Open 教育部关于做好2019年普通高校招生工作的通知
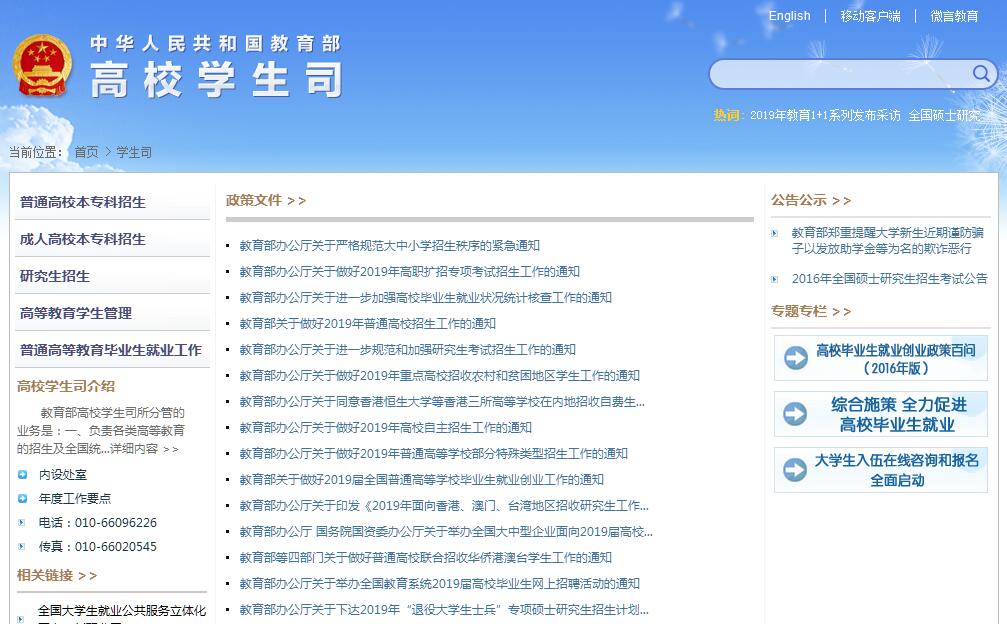 [x=367, y=323]
